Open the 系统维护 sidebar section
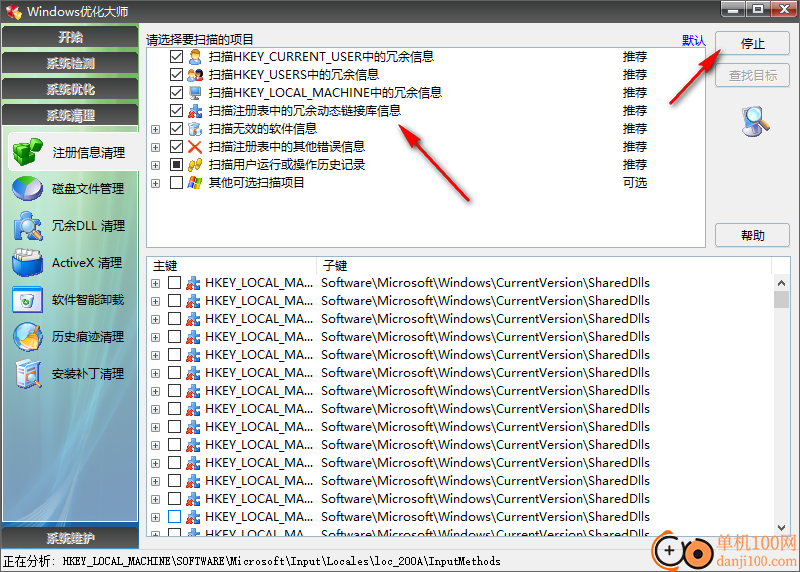The image size is (800, 572). pos(70,538)
